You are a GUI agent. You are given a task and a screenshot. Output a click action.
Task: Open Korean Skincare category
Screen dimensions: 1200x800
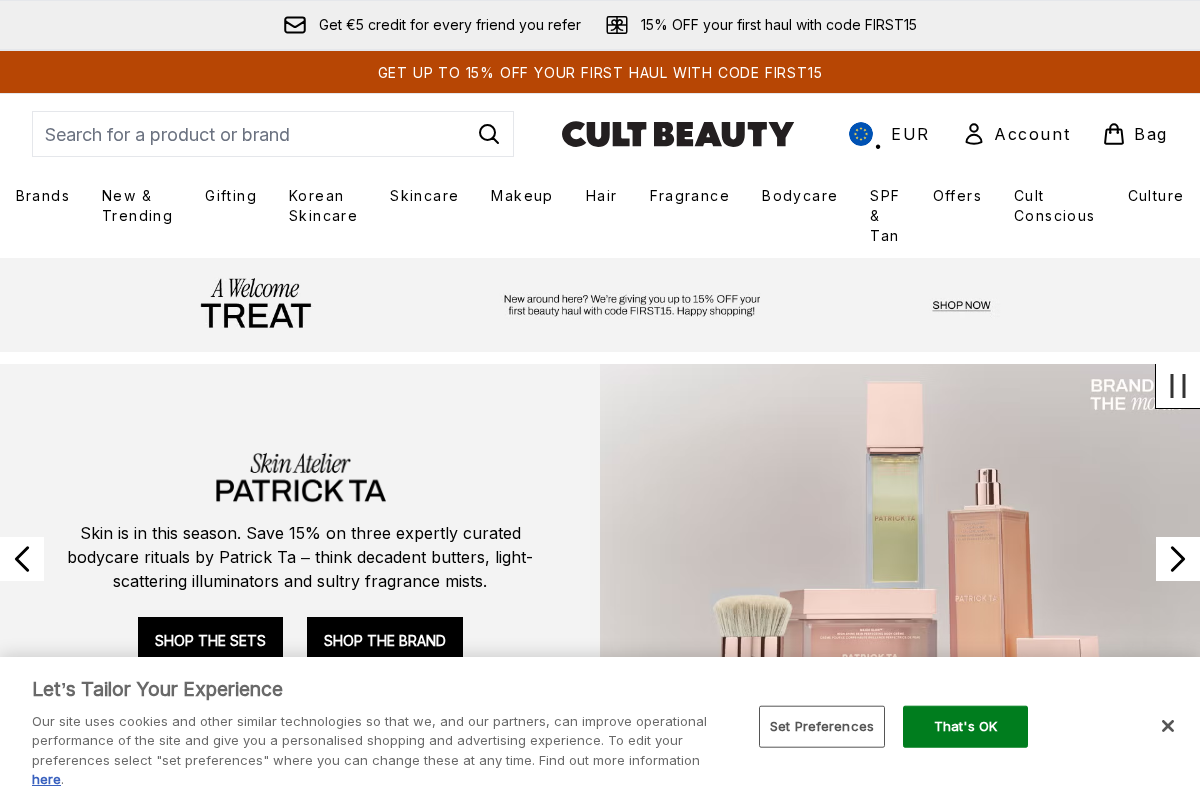322,206
